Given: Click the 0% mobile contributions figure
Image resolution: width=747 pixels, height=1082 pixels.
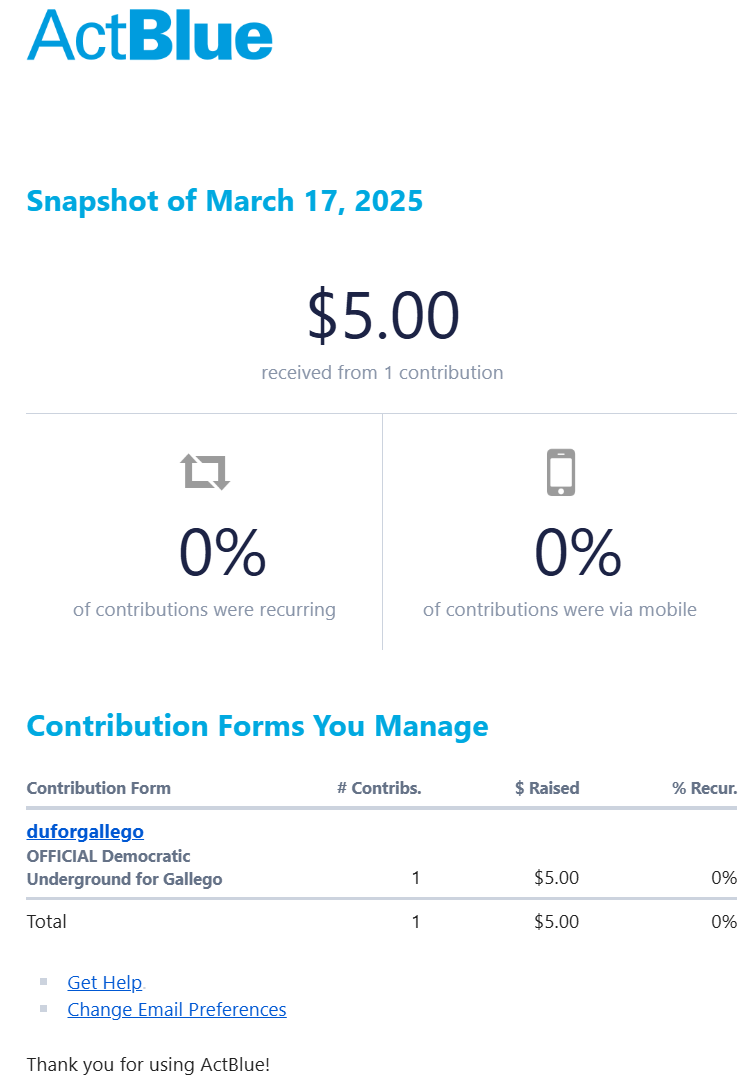Looking at the screenshot, I should [578, 553].
